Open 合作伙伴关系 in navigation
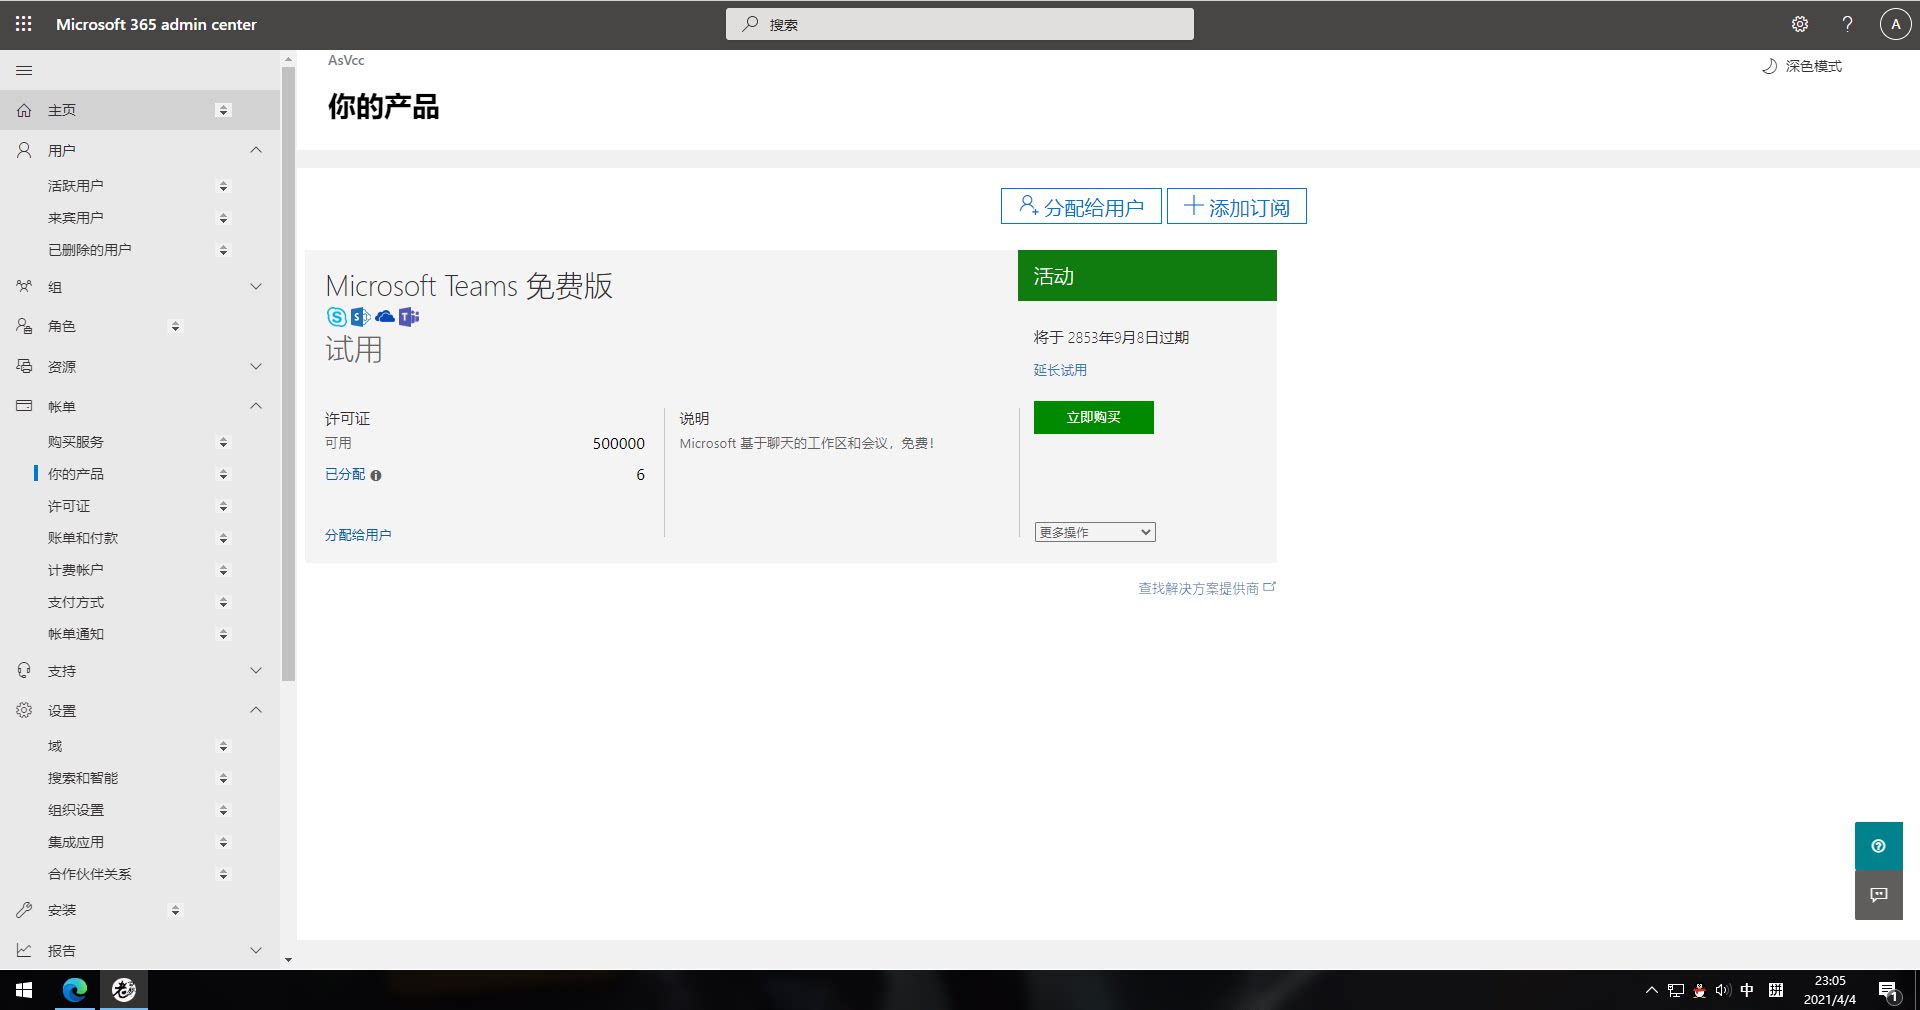Viewport: 1920px width, 1010px height. click(x=90, y=874)
